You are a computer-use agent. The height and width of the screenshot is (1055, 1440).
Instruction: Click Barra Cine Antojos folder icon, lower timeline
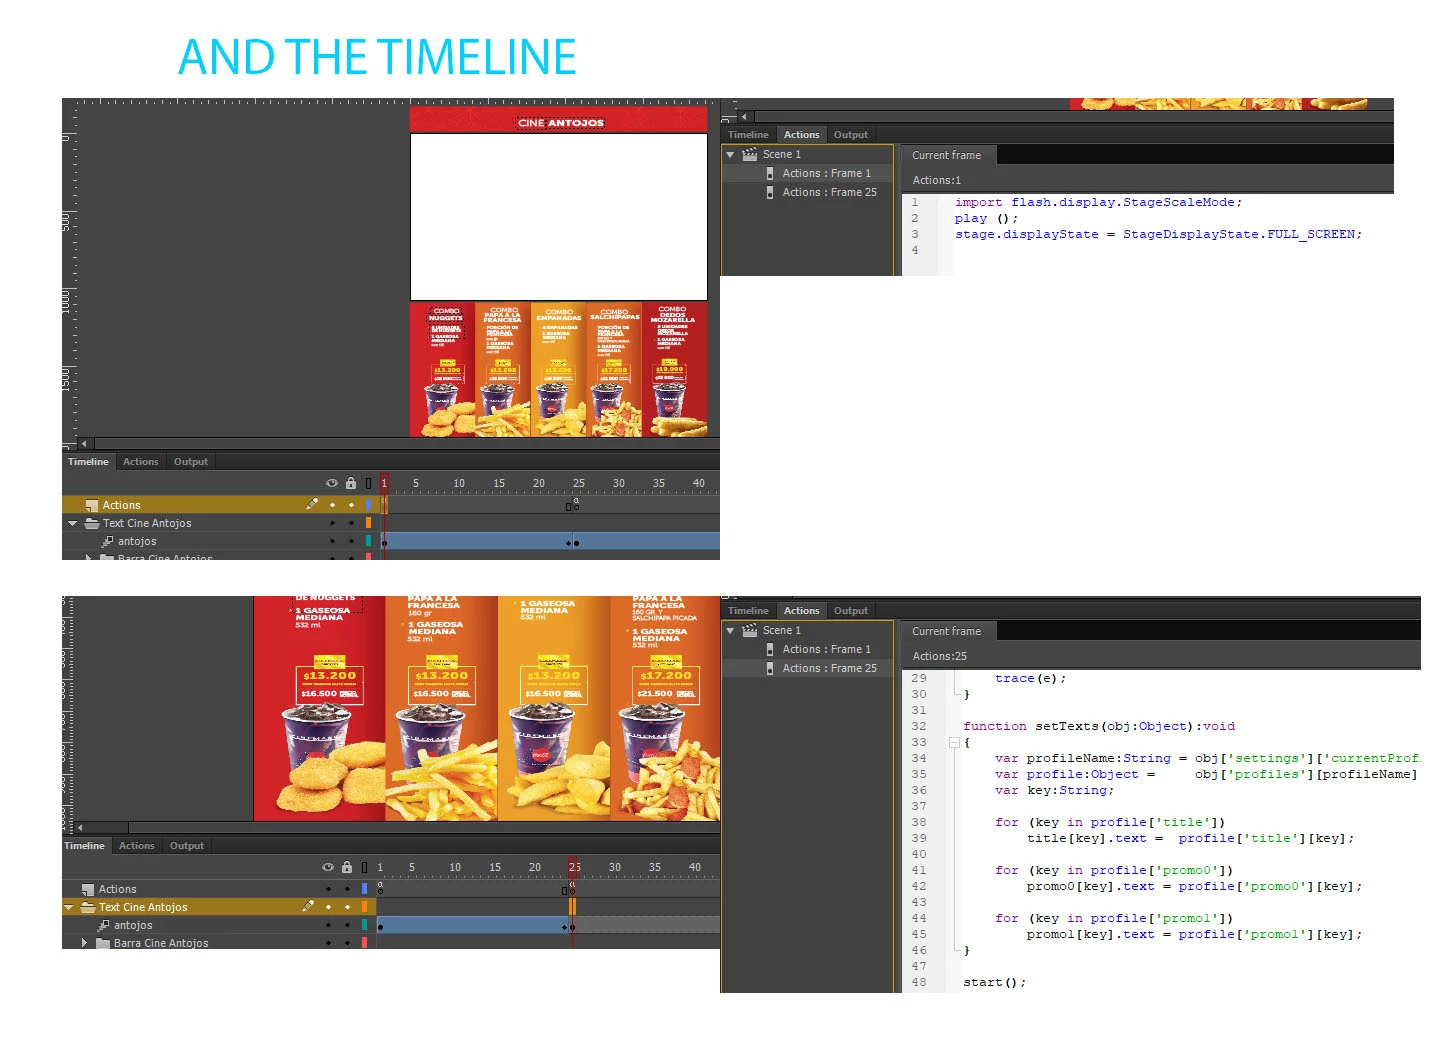(x=103, y=943)
